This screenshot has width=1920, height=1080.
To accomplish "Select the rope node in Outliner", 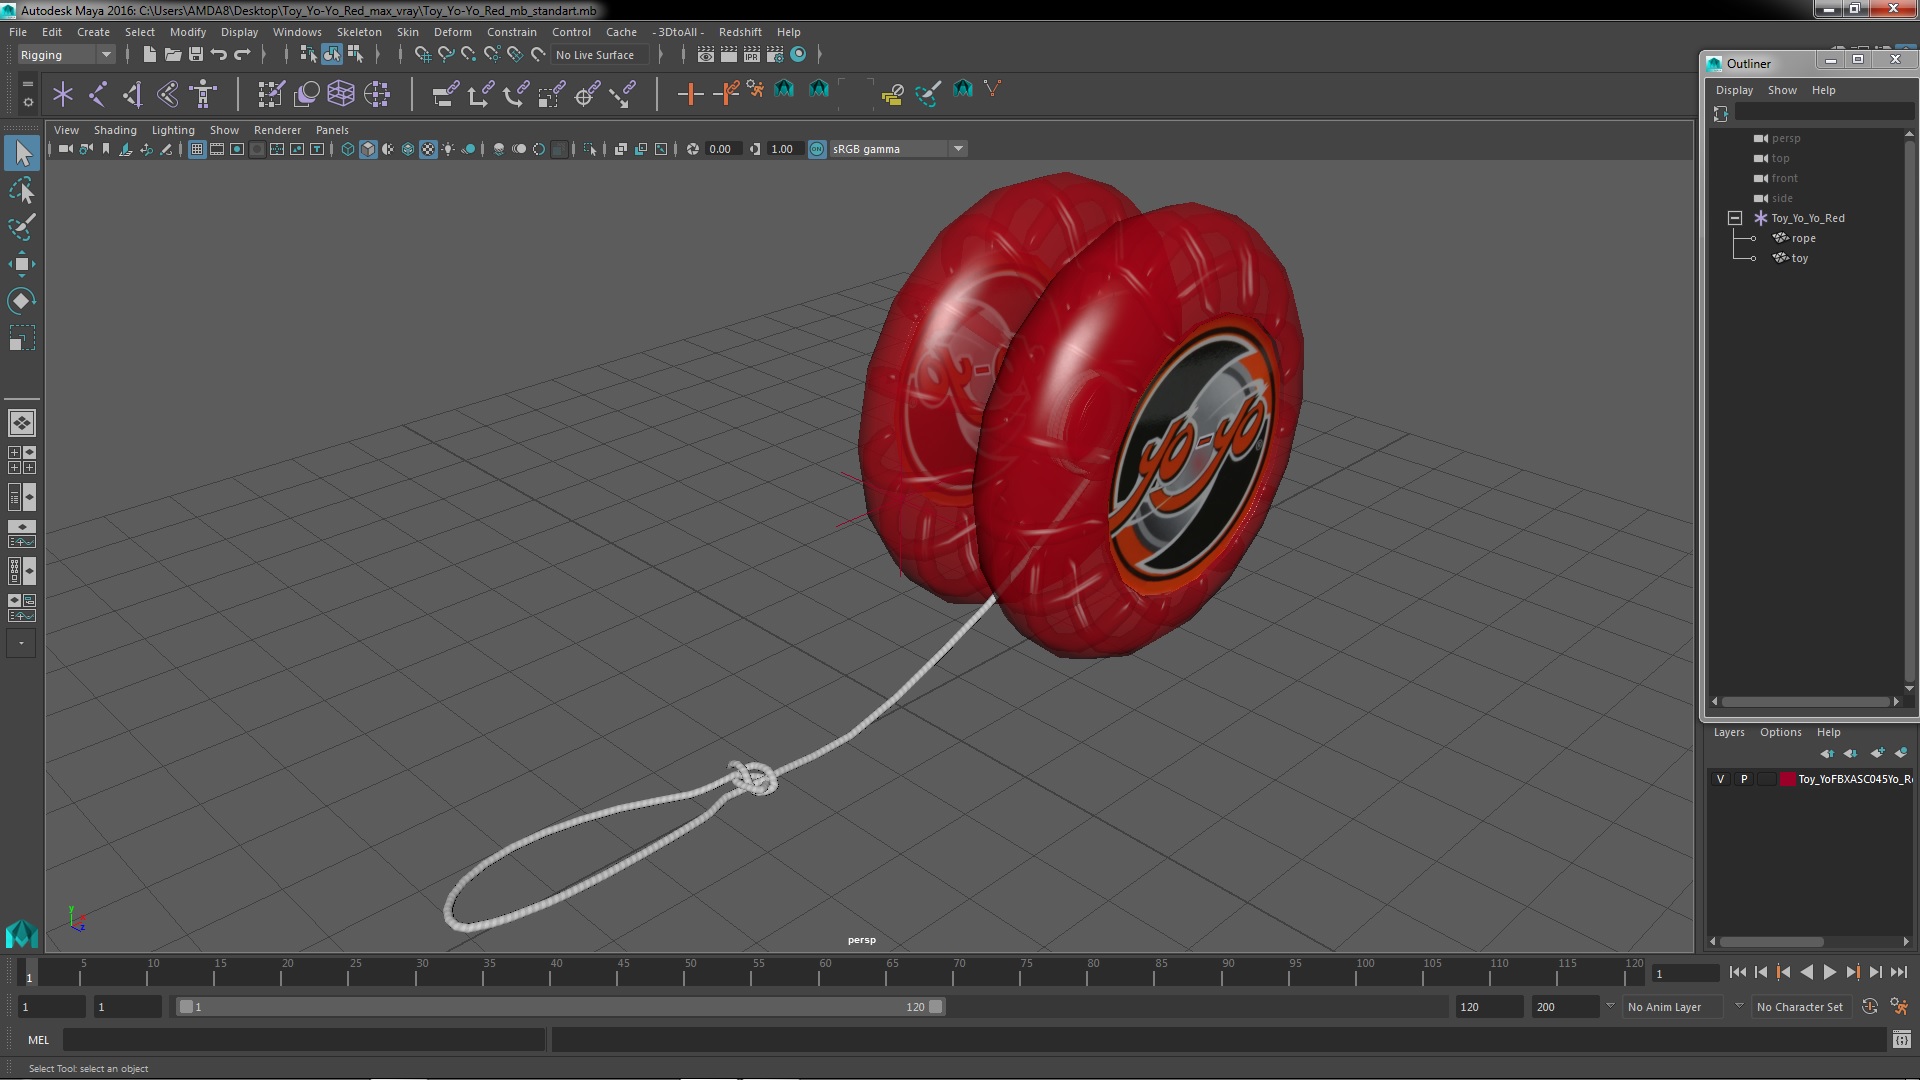I will click(1803, 238).
